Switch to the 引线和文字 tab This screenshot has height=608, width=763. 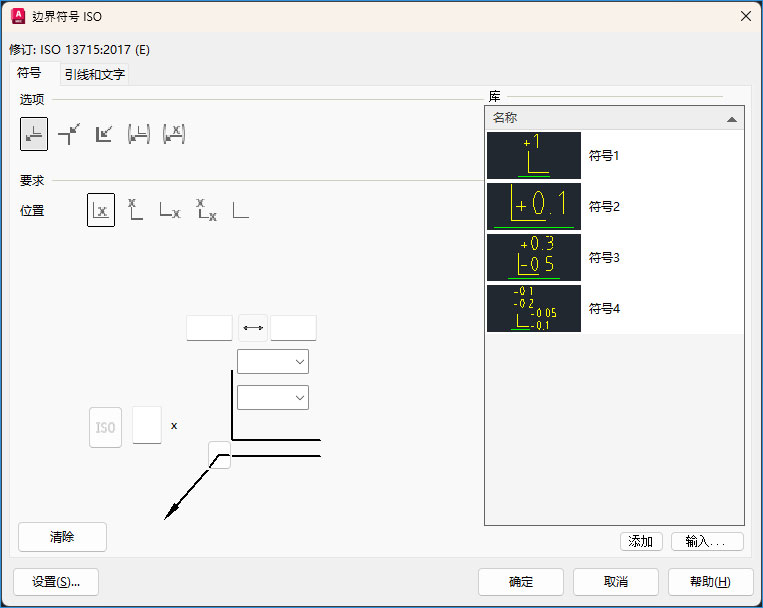(x=94, y=74)
